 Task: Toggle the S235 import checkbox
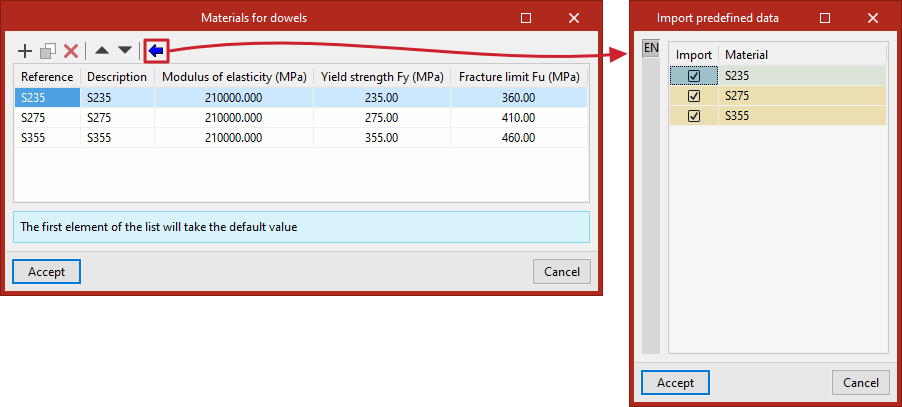[x=694, y=76]
